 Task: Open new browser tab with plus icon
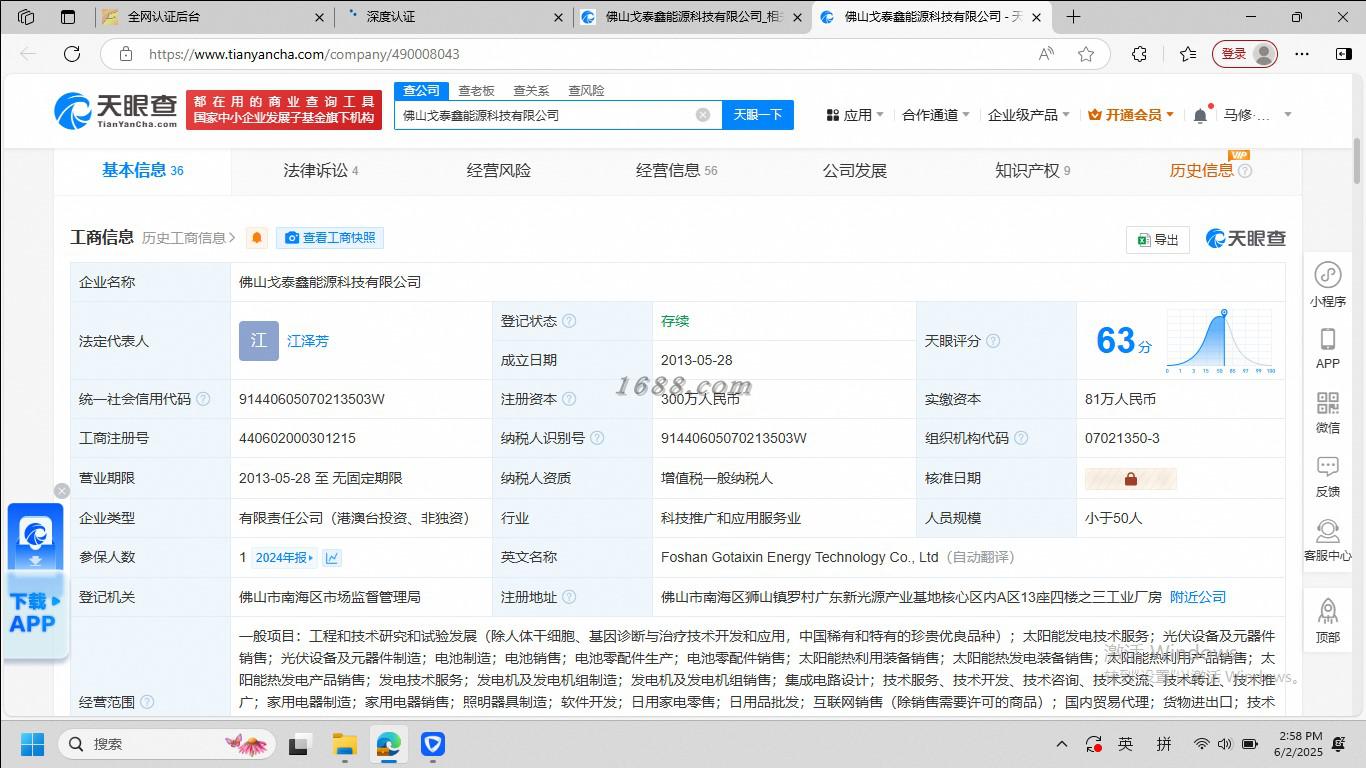coord(1073,17)
